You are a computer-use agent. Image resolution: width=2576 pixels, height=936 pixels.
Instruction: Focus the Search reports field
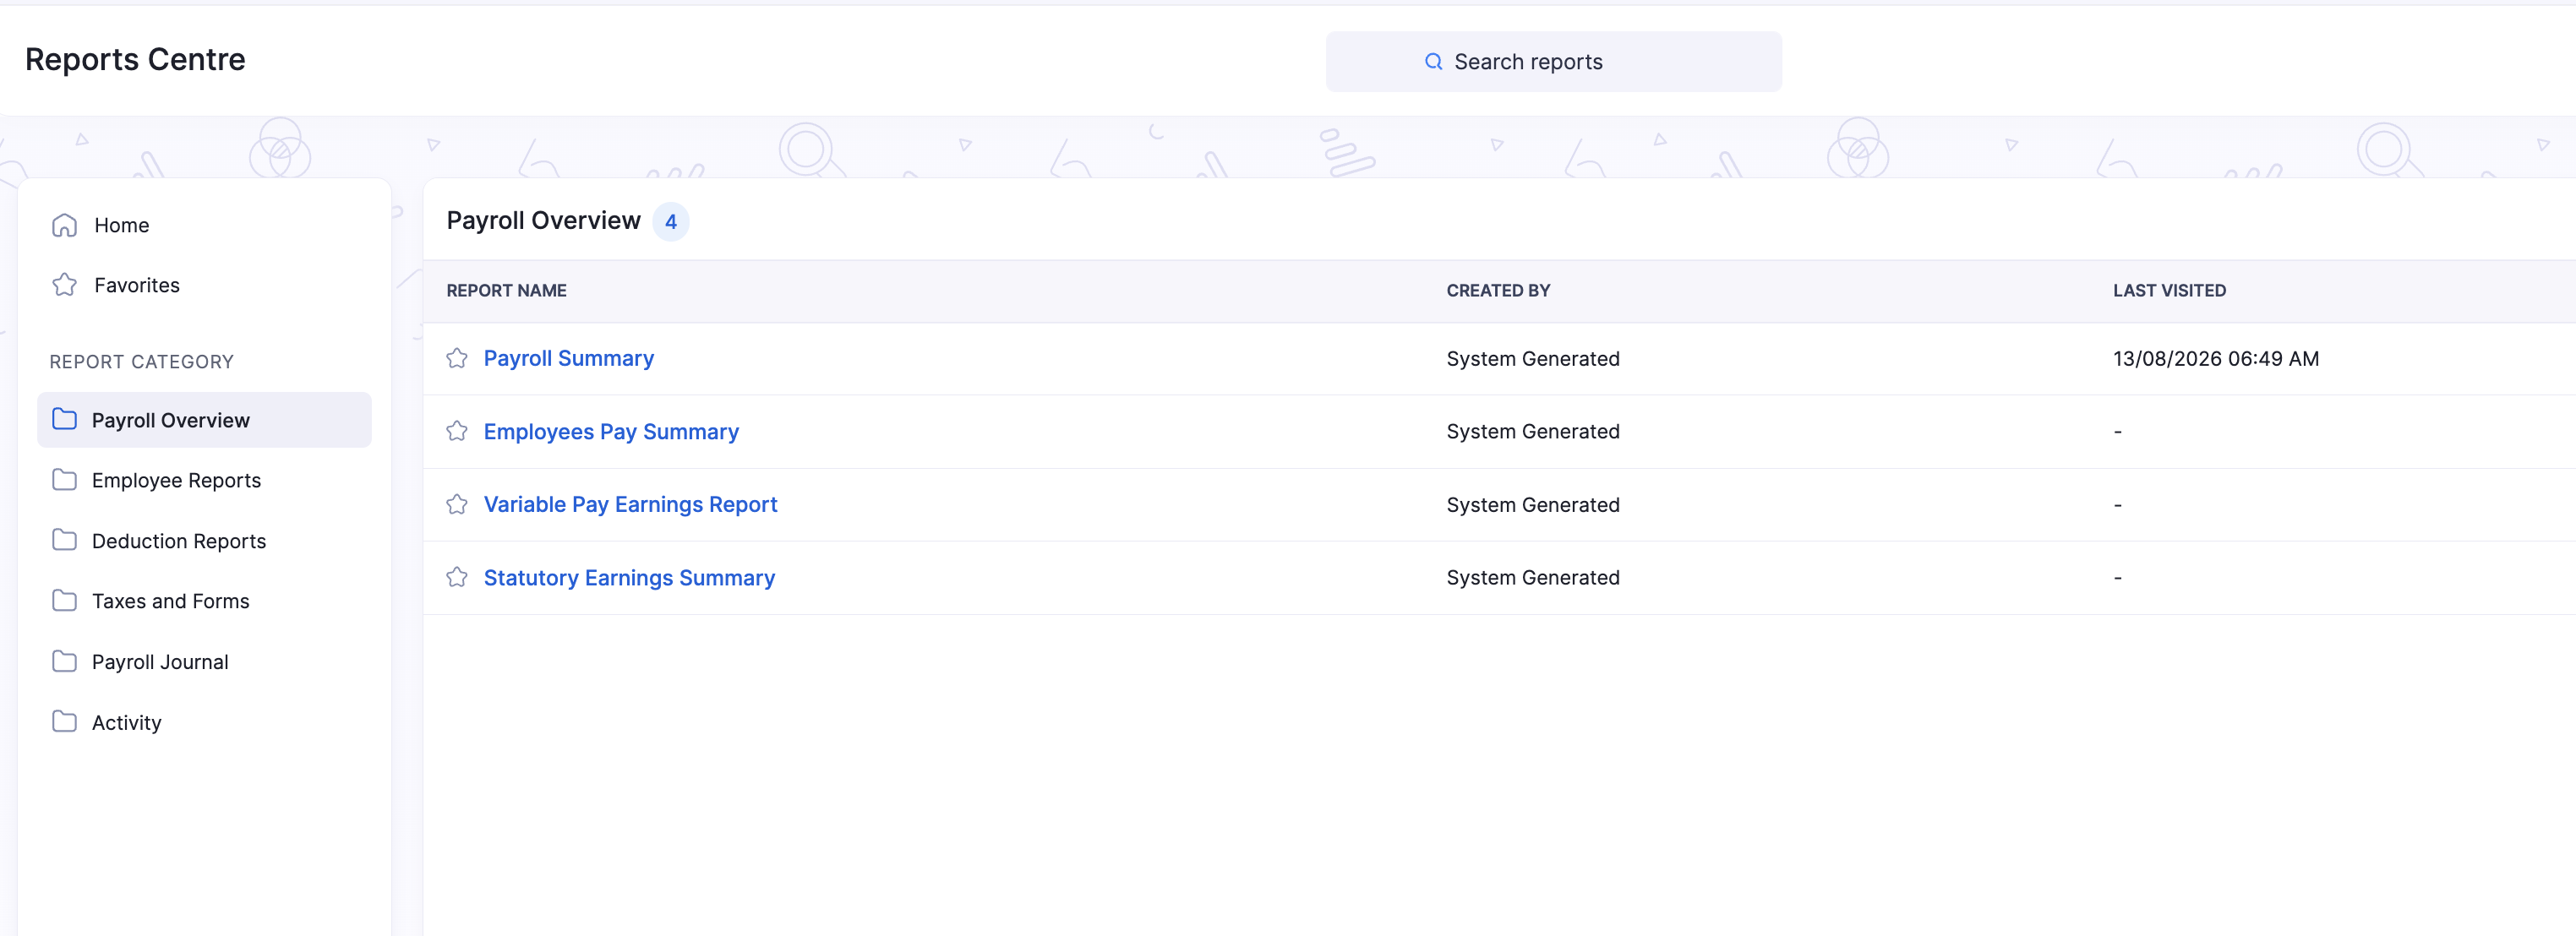pyautogui.click(x=1553, y=62)
